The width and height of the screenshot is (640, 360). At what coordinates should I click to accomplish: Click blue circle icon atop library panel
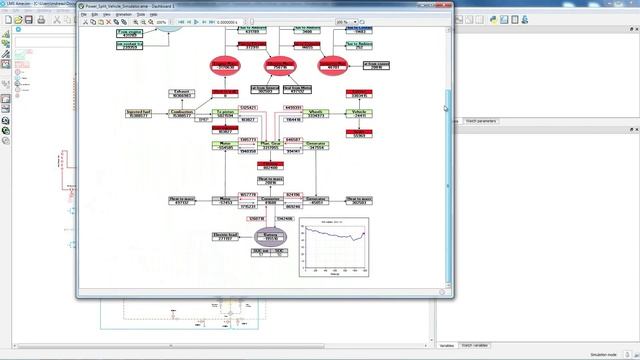coord(18,29)
